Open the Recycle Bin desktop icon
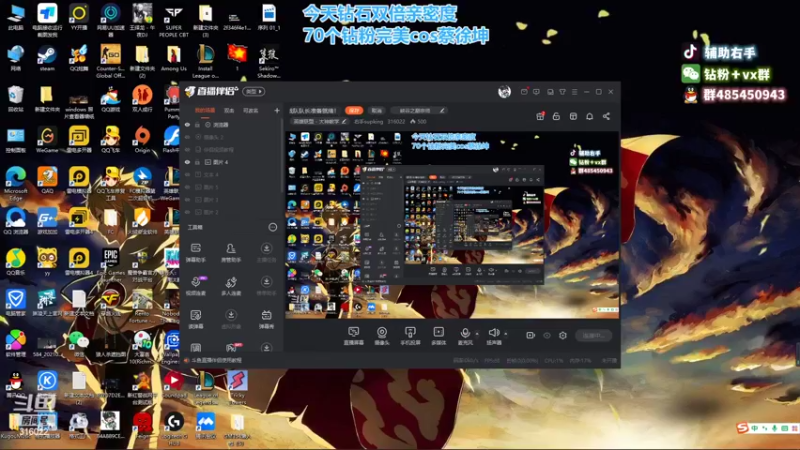800x450 pixels. [15, 99]
